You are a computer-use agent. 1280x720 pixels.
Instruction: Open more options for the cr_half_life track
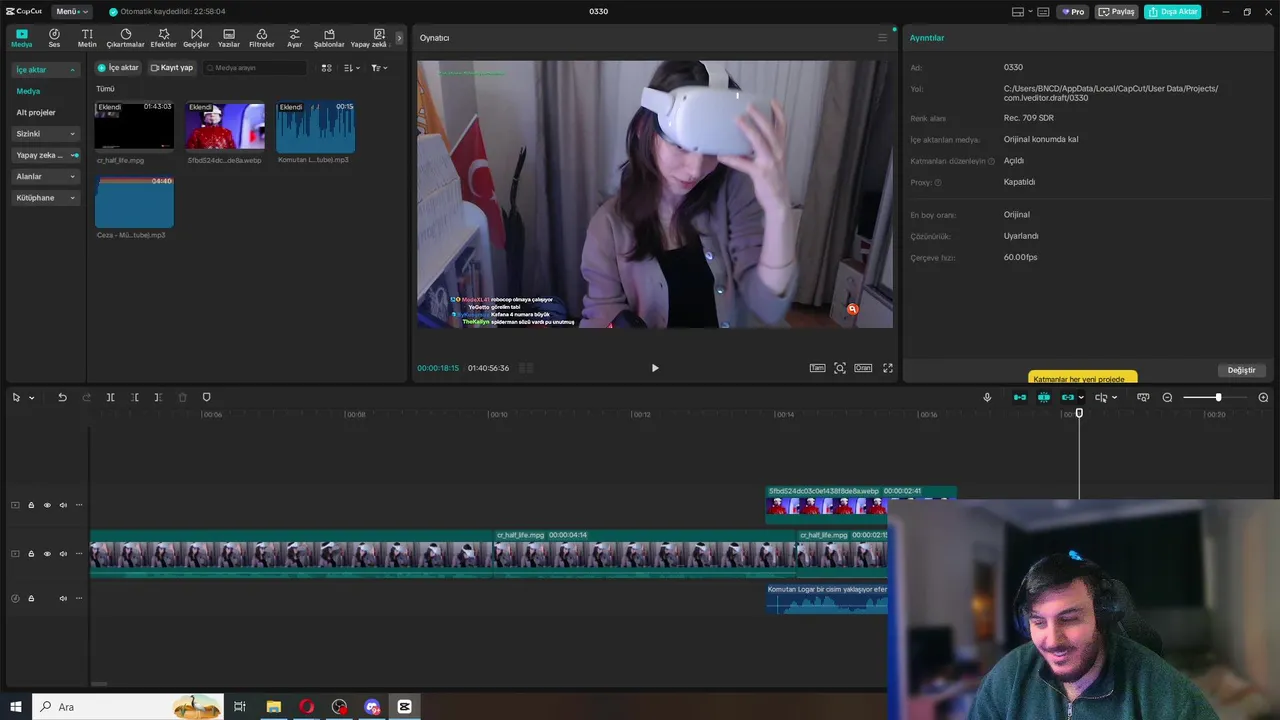pyautogui.click(x=79, y=554)
